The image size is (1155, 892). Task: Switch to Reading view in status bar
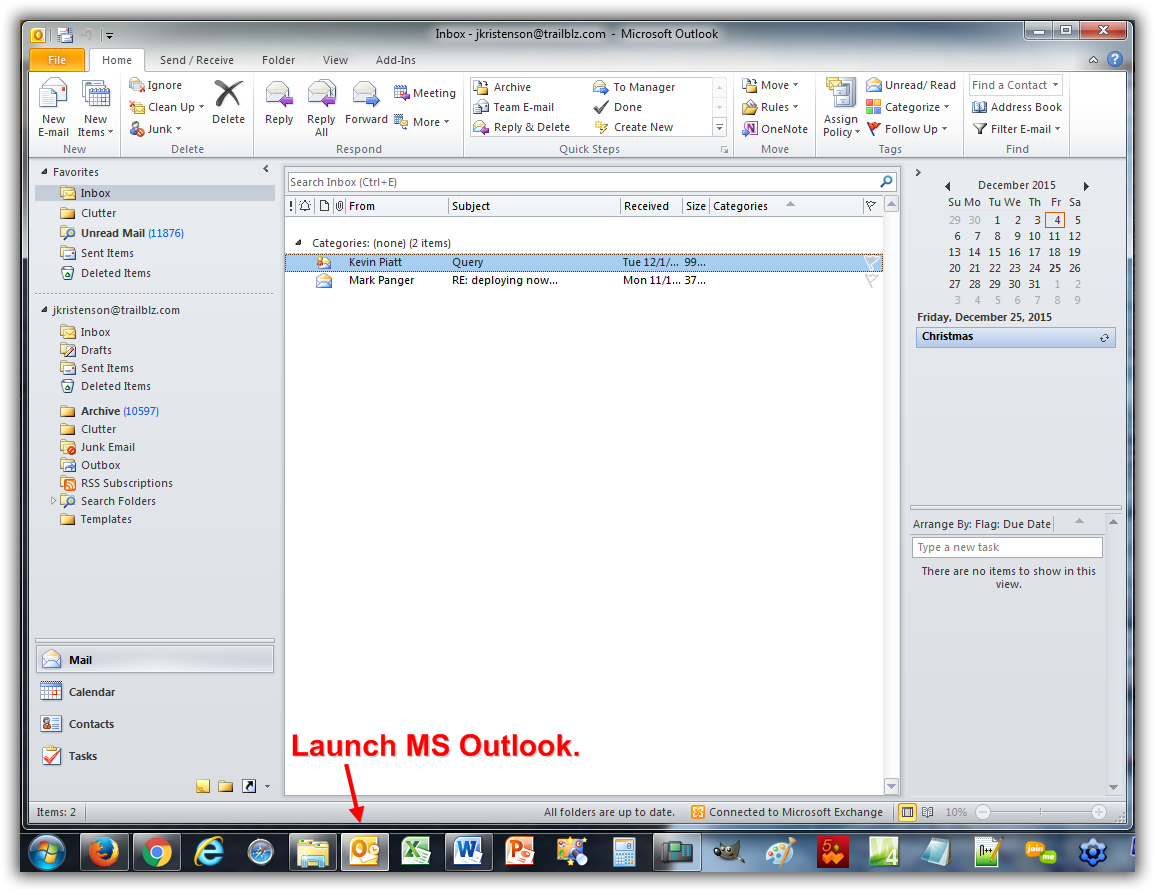point(928,812)
